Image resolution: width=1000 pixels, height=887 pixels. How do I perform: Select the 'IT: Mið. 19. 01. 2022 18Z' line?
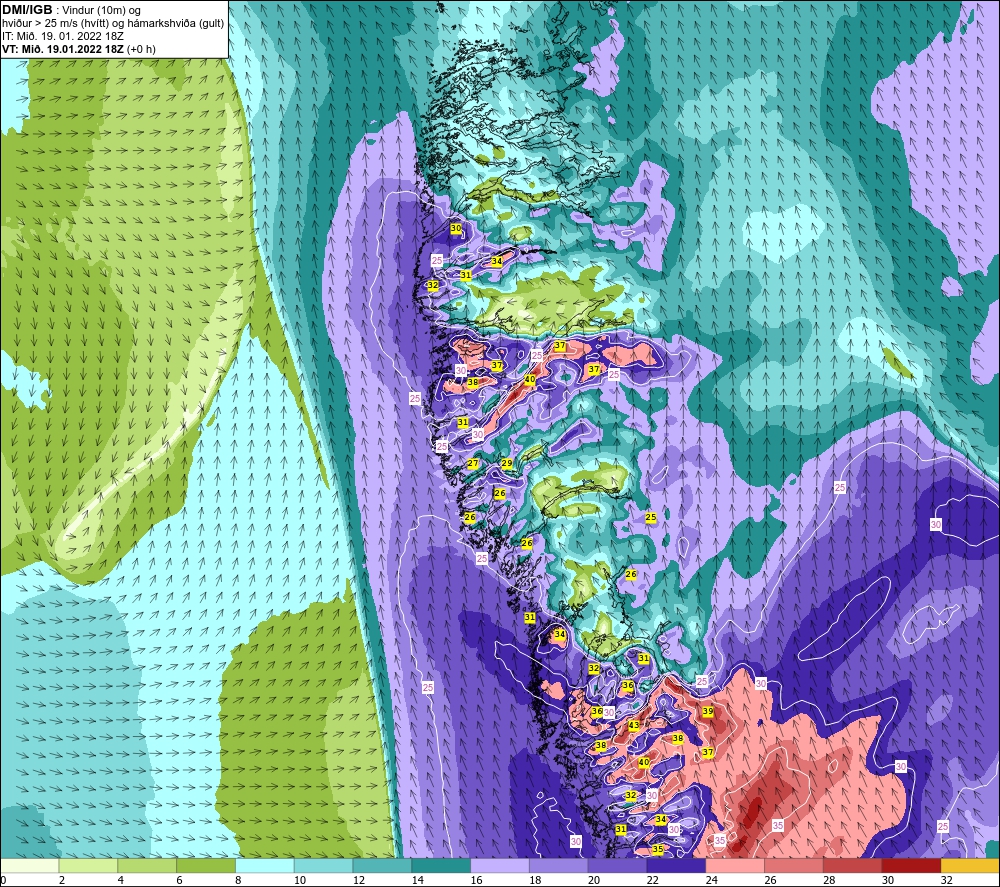point(62,36)
